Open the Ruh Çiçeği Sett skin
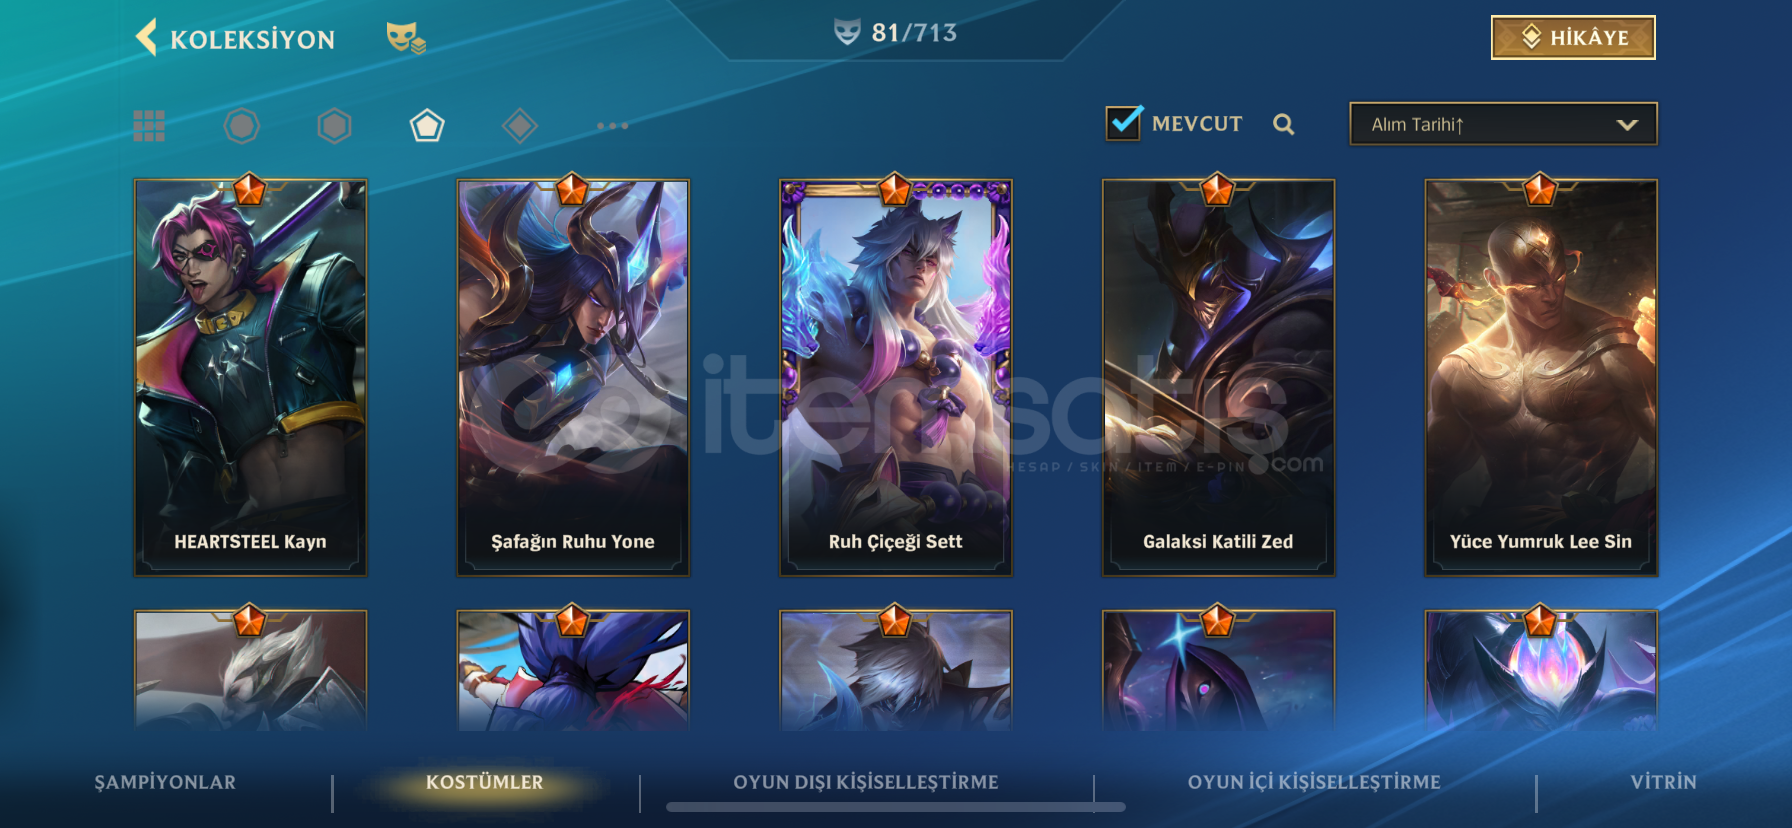Screen dimensions: 1792x828 (x=896, y=377)
